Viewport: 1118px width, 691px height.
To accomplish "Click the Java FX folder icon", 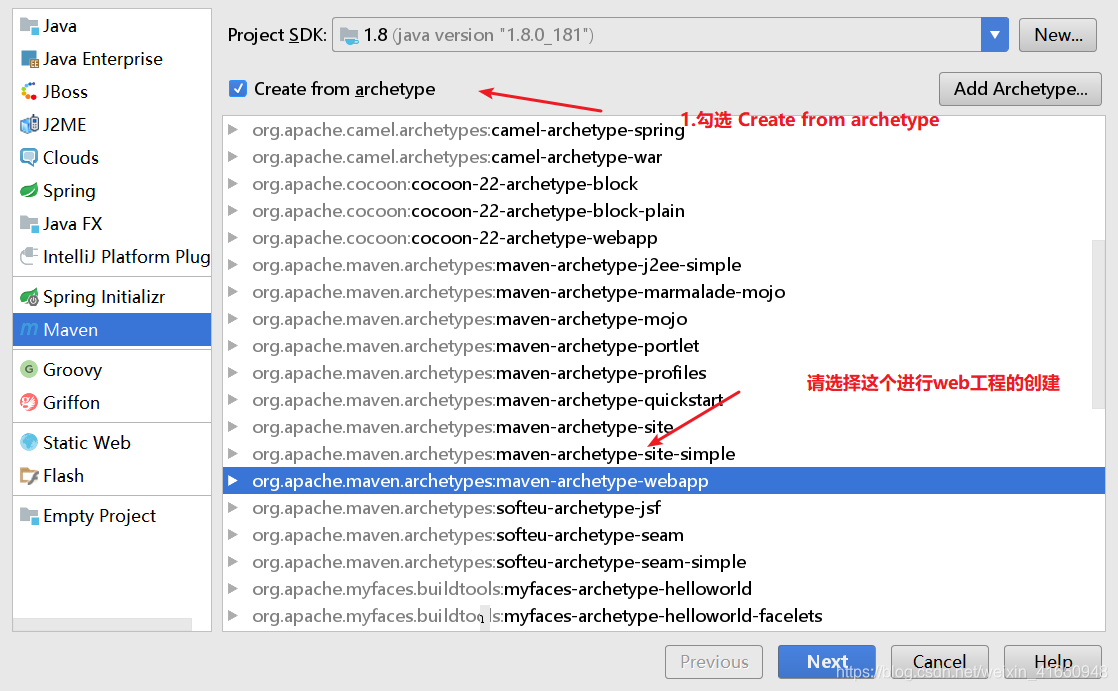I will [29, 224].
